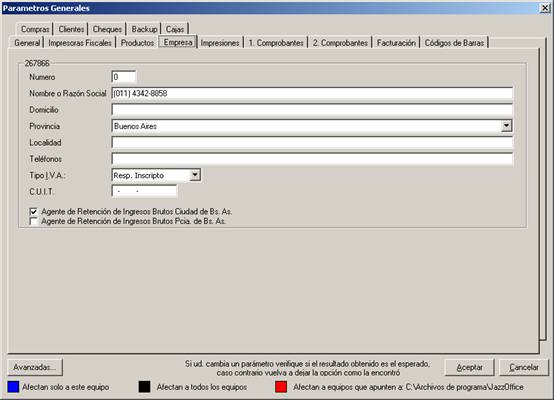
Task: Close the Parametros Generales window
Action: click(545, 8)
